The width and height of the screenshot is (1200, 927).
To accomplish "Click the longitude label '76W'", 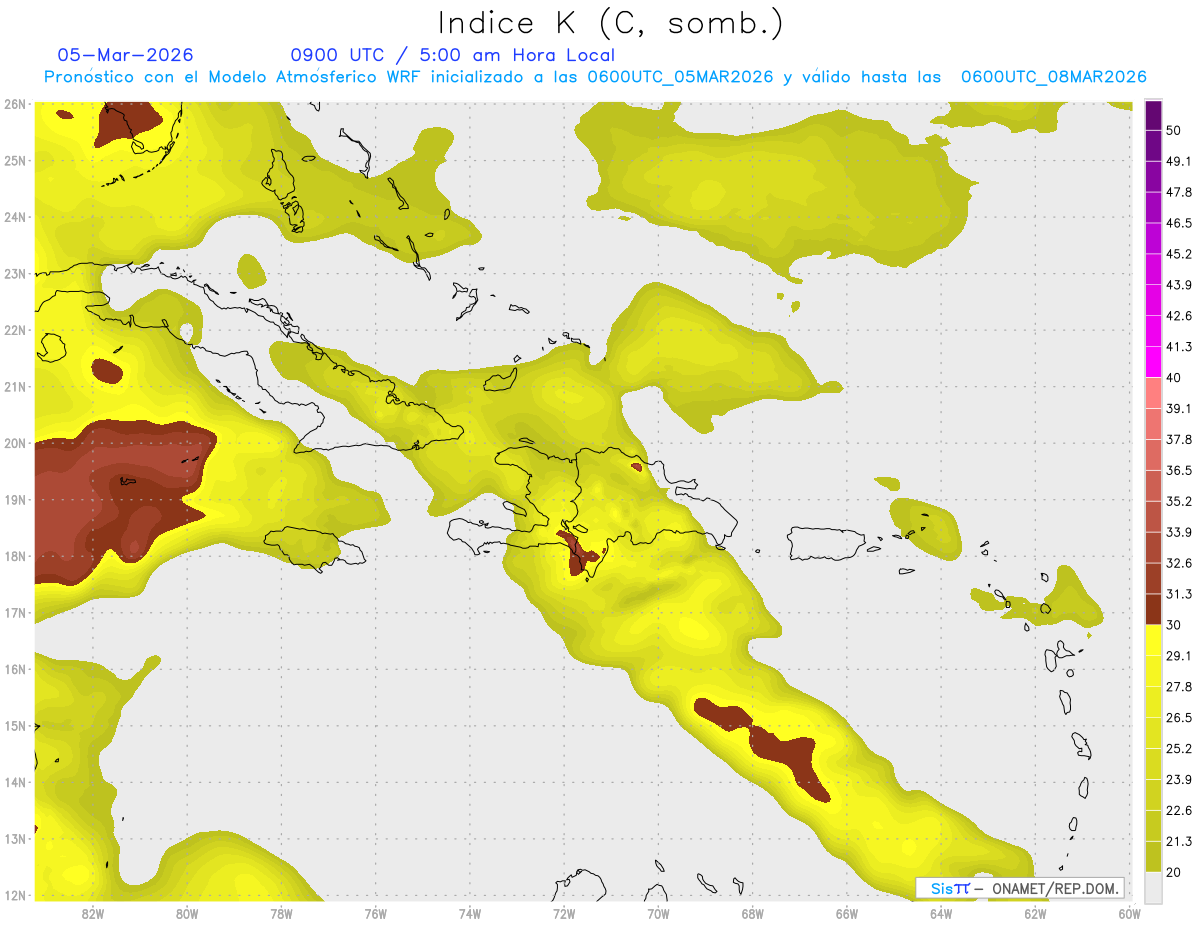I will (375, 913).
